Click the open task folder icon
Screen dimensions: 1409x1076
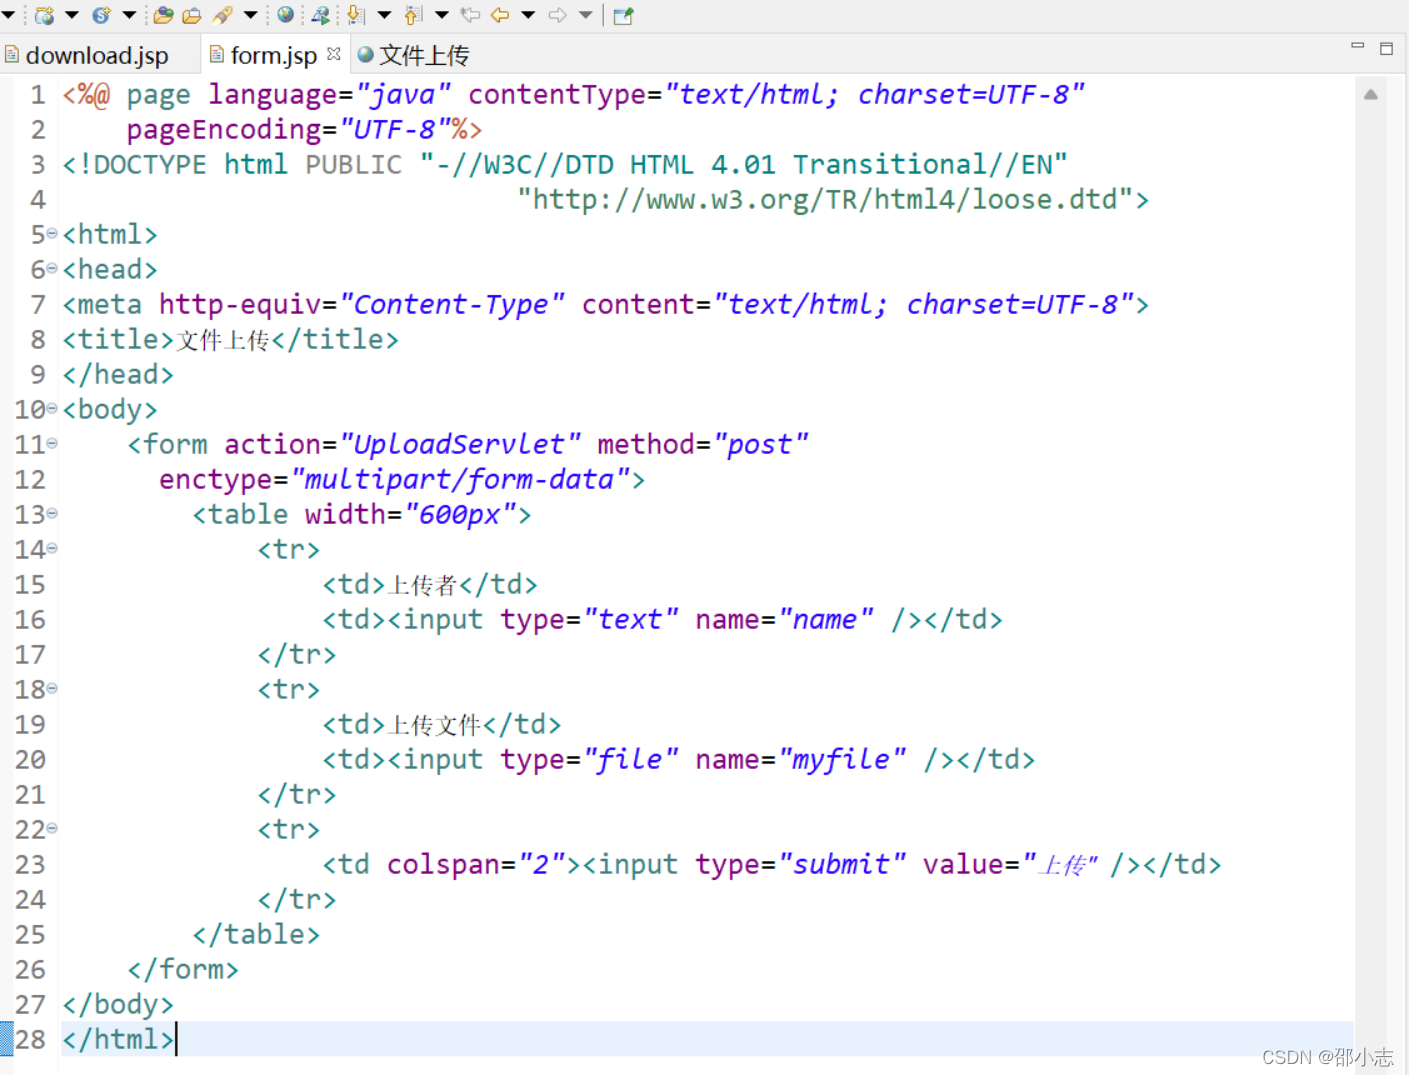point(192,15)
